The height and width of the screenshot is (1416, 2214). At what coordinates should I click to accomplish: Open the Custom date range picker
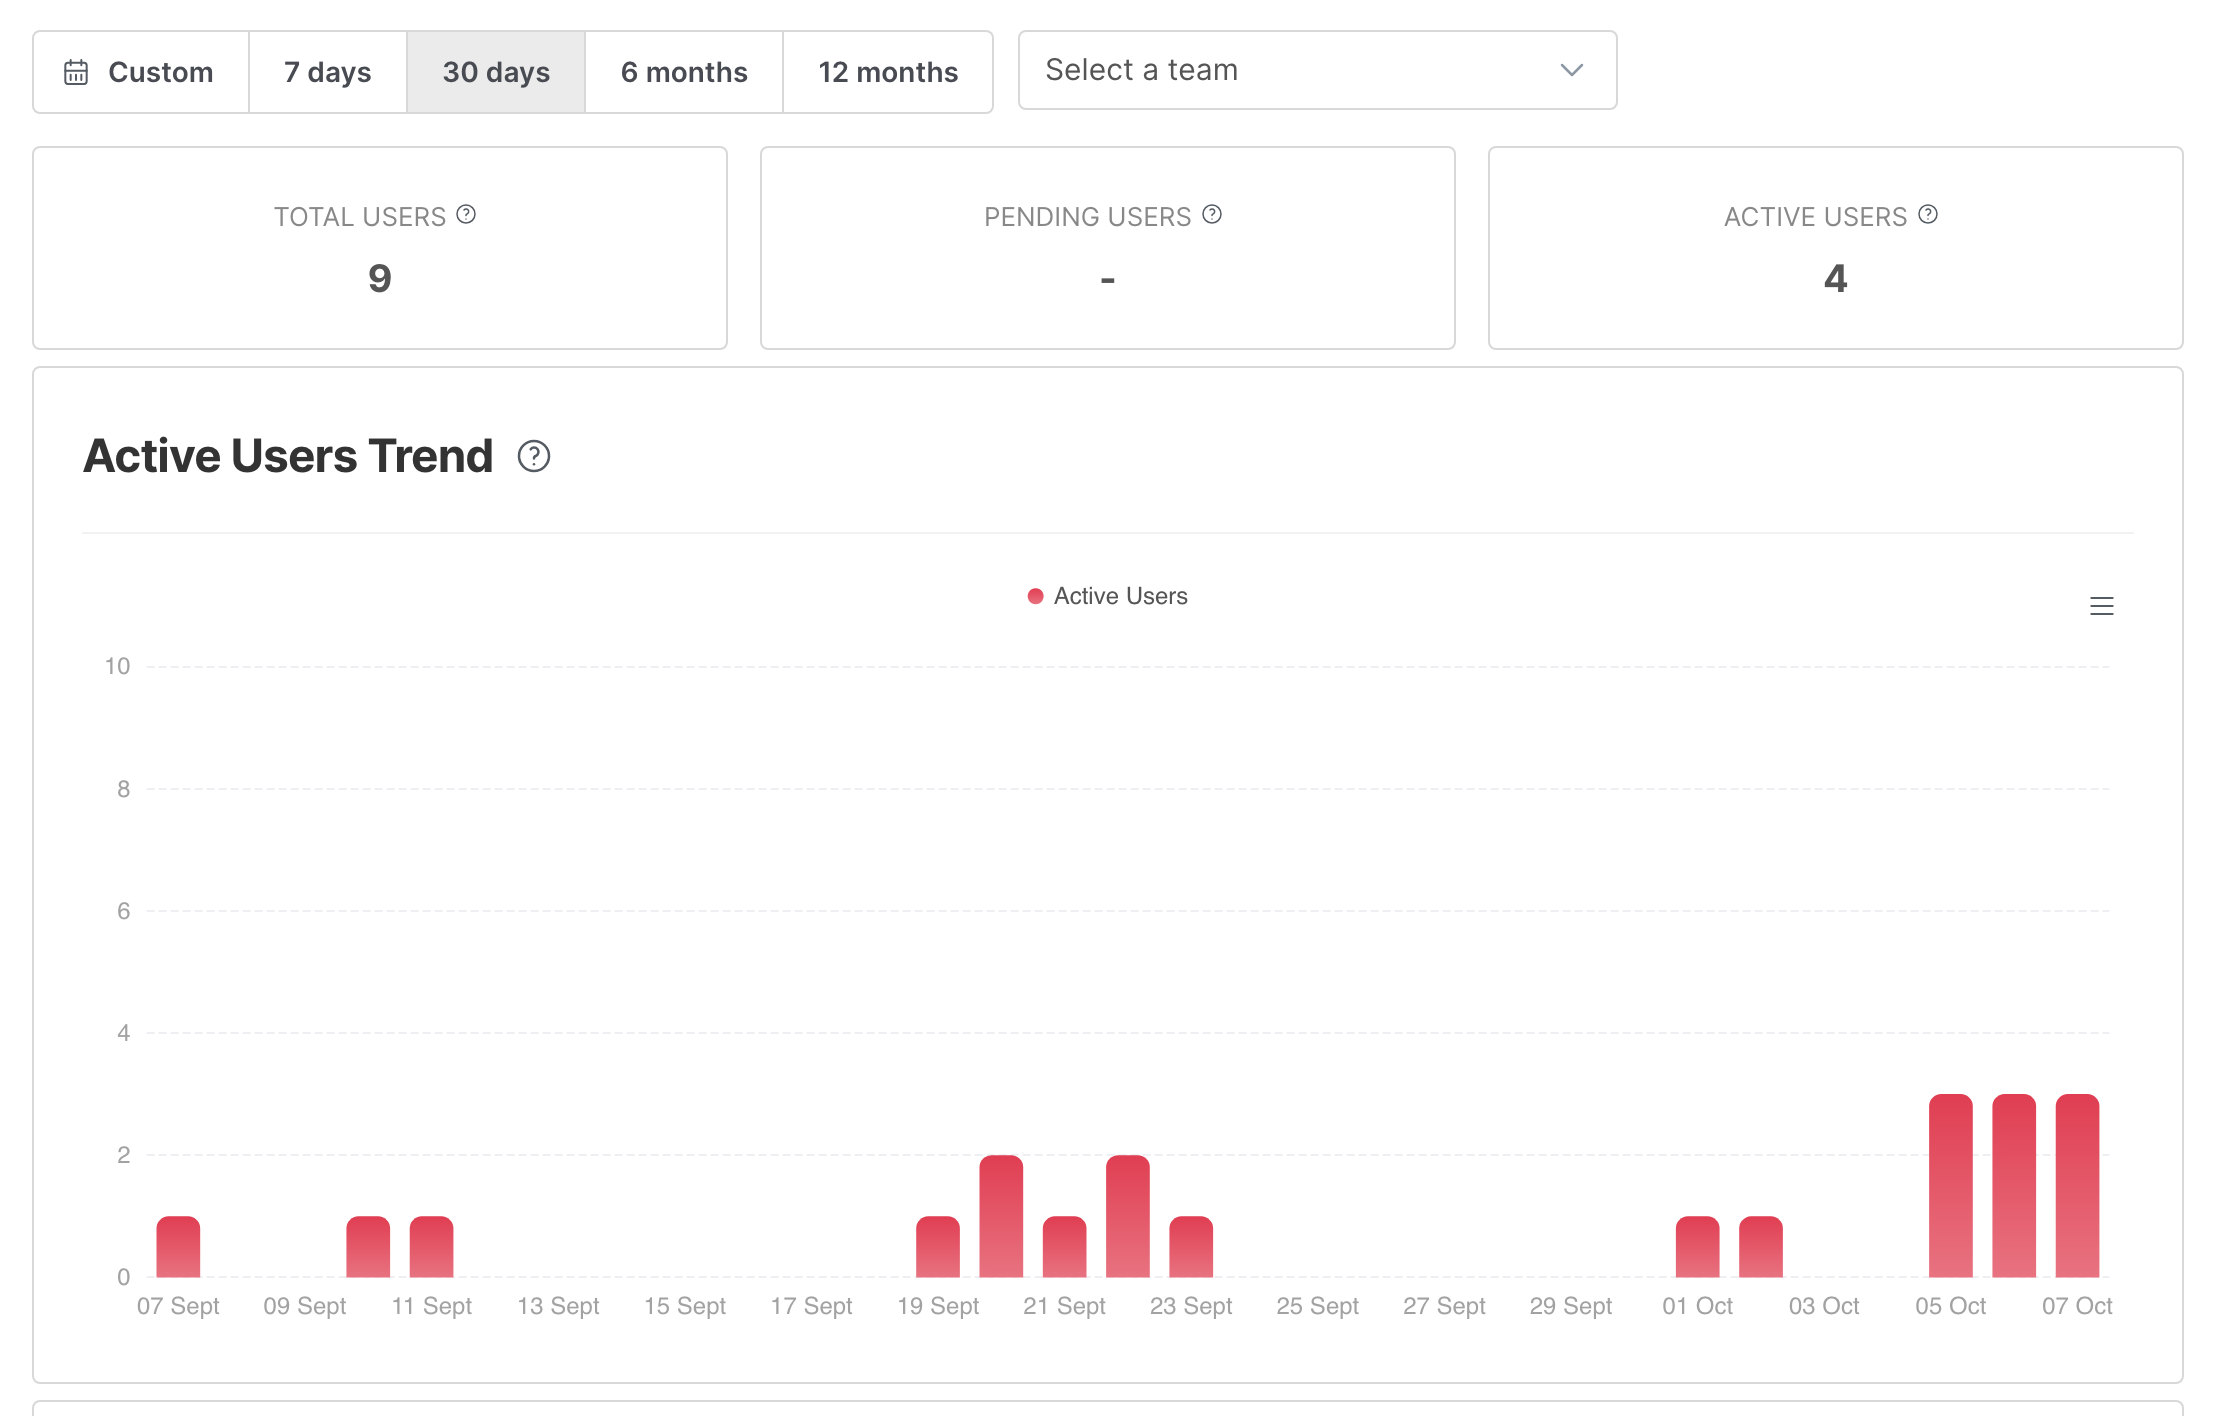(141, 72)
